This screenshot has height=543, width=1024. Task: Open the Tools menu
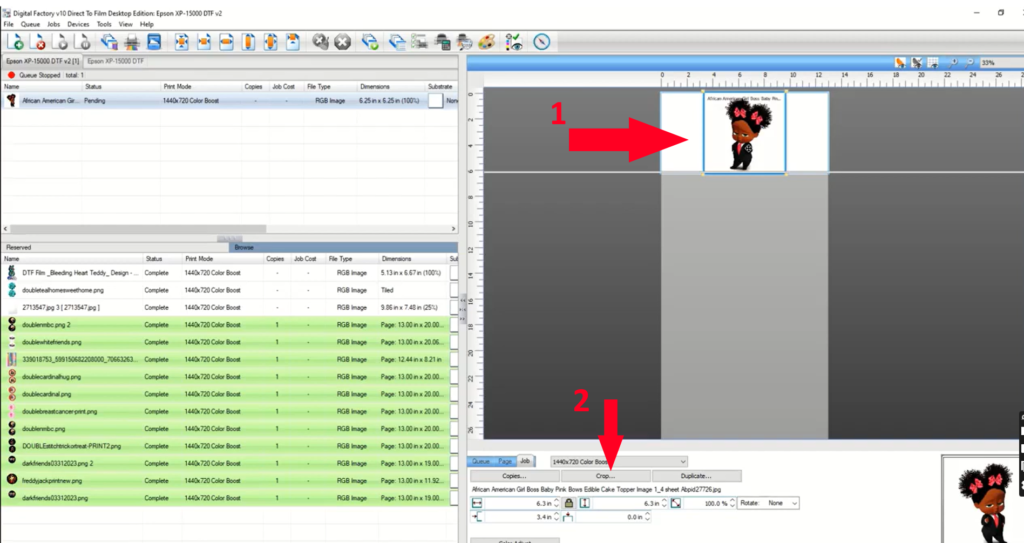coord(104,24)
